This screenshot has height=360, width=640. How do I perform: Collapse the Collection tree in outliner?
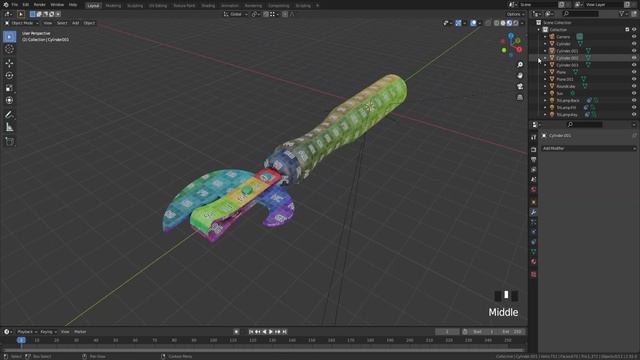[539, 30]
